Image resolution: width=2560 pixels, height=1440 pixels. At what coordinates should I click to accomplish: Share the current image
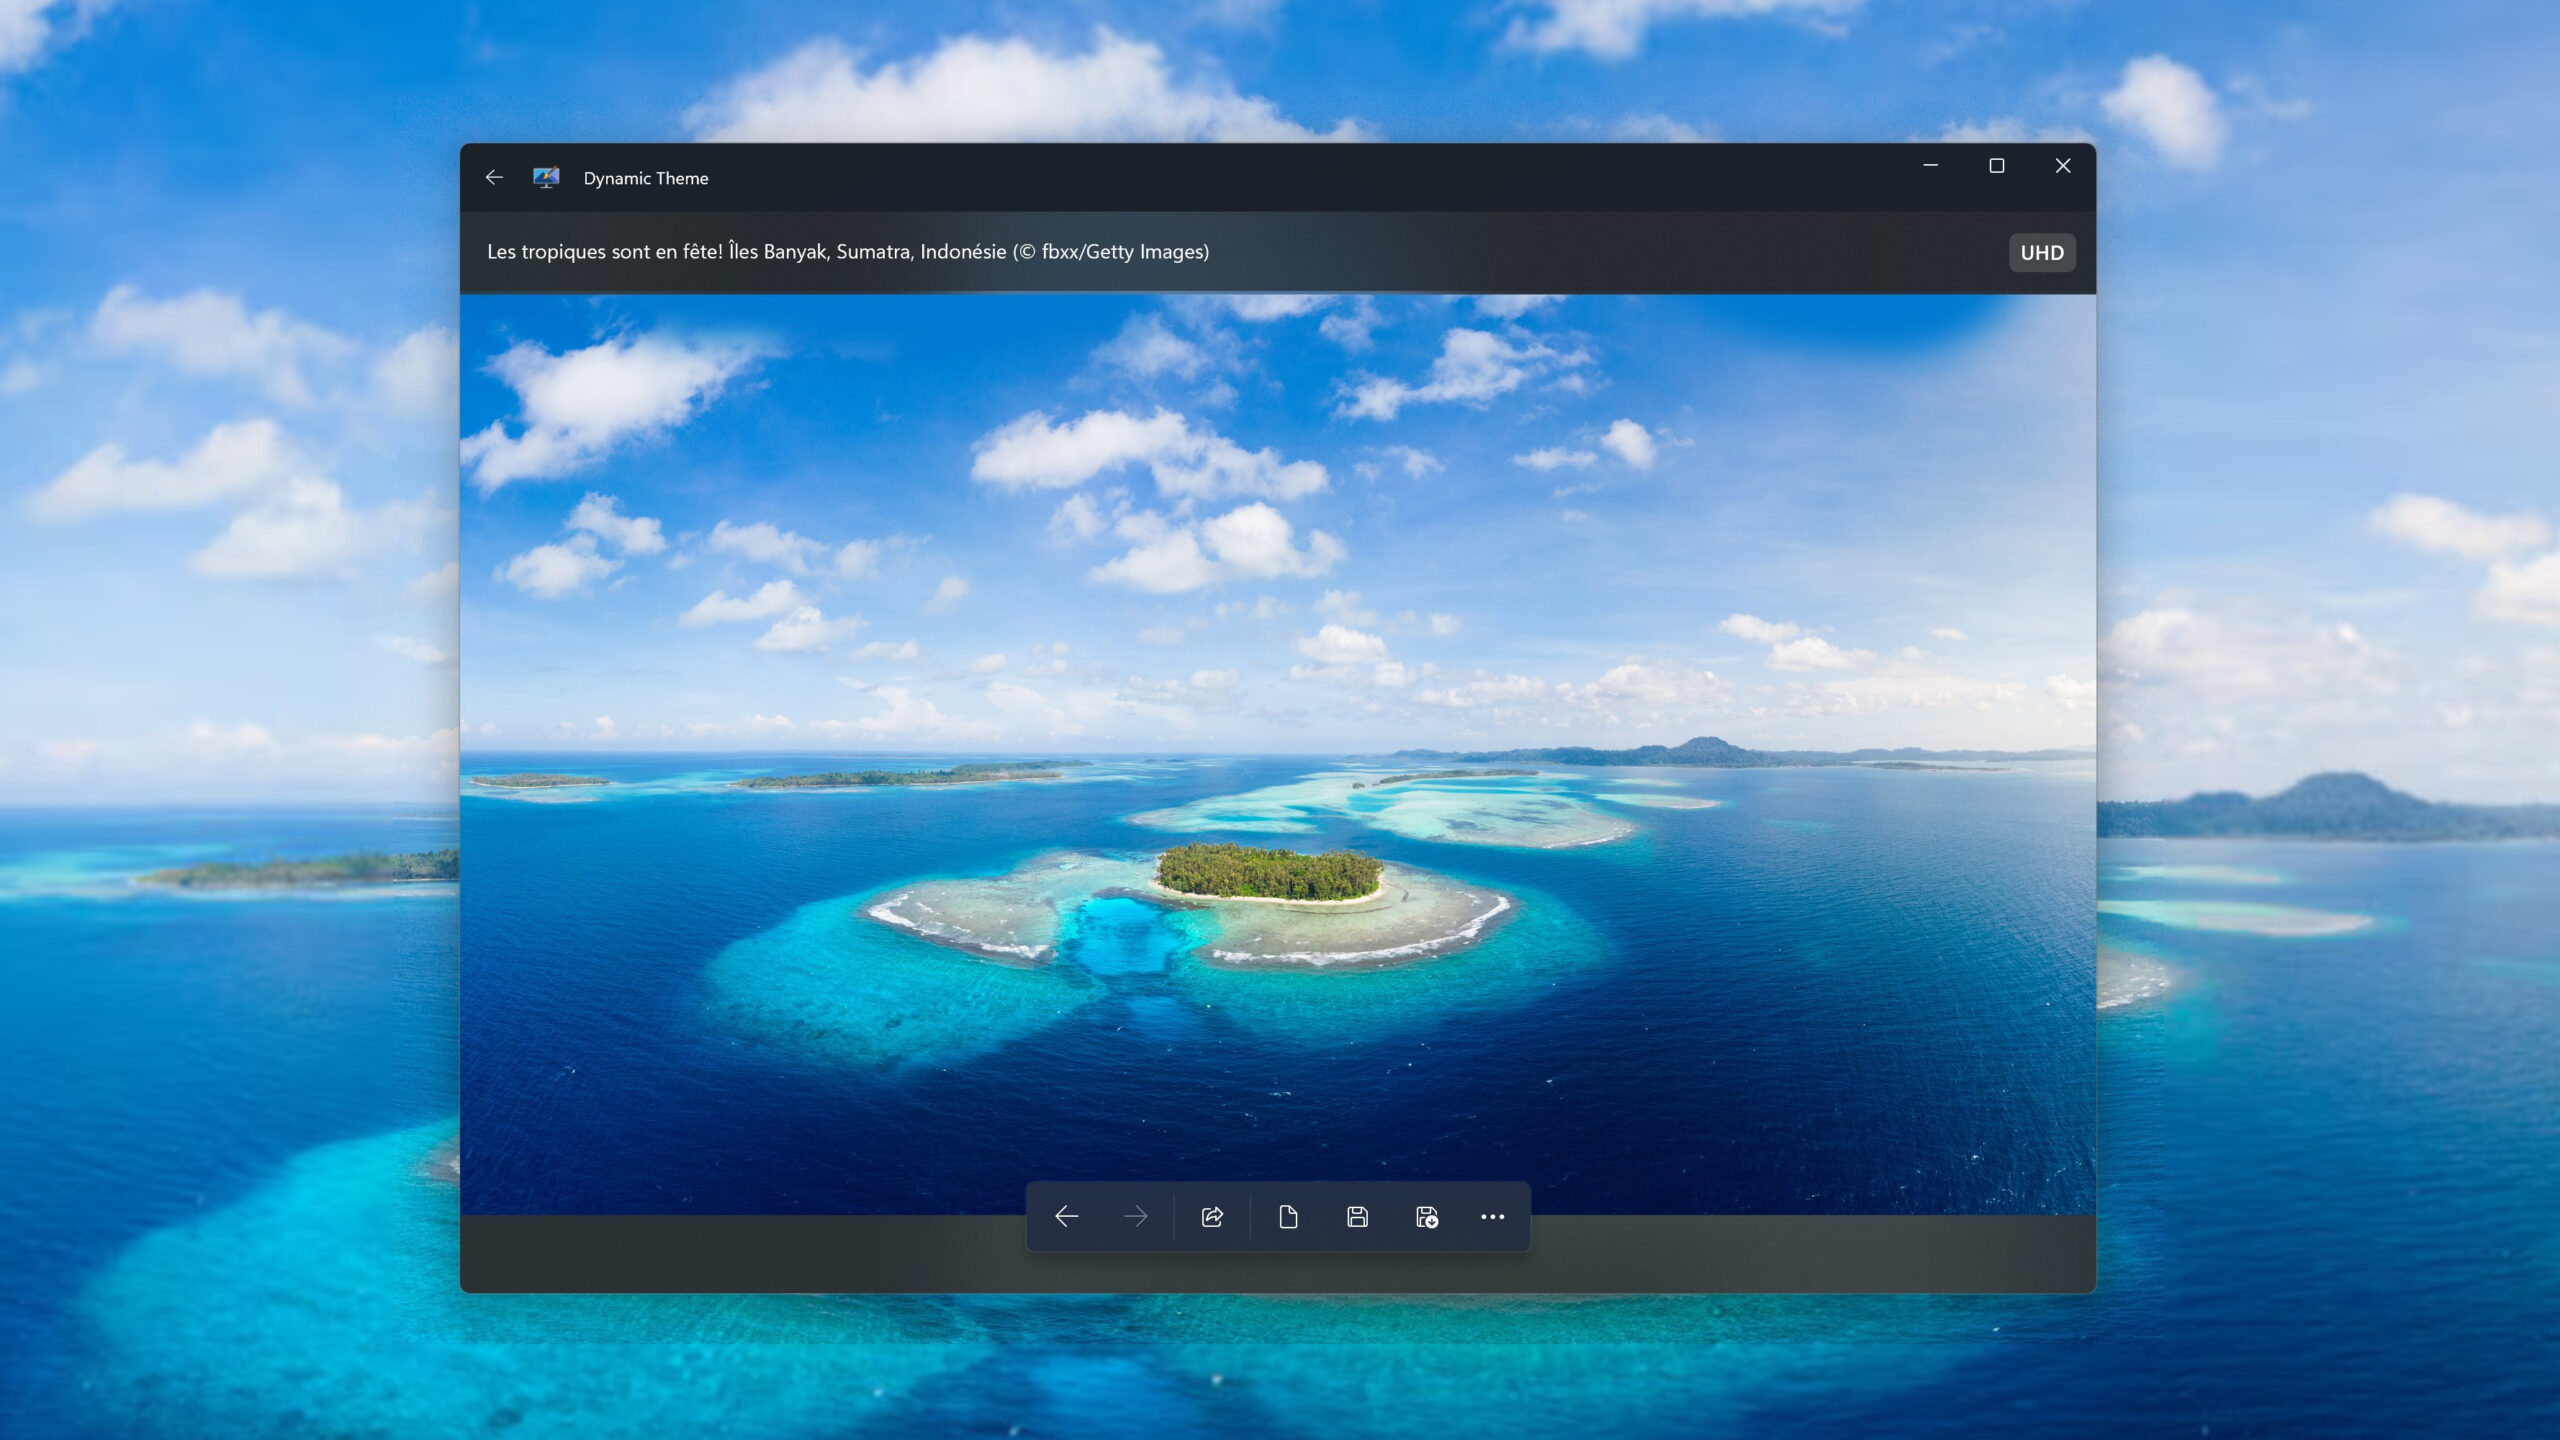[1212, 1217]
